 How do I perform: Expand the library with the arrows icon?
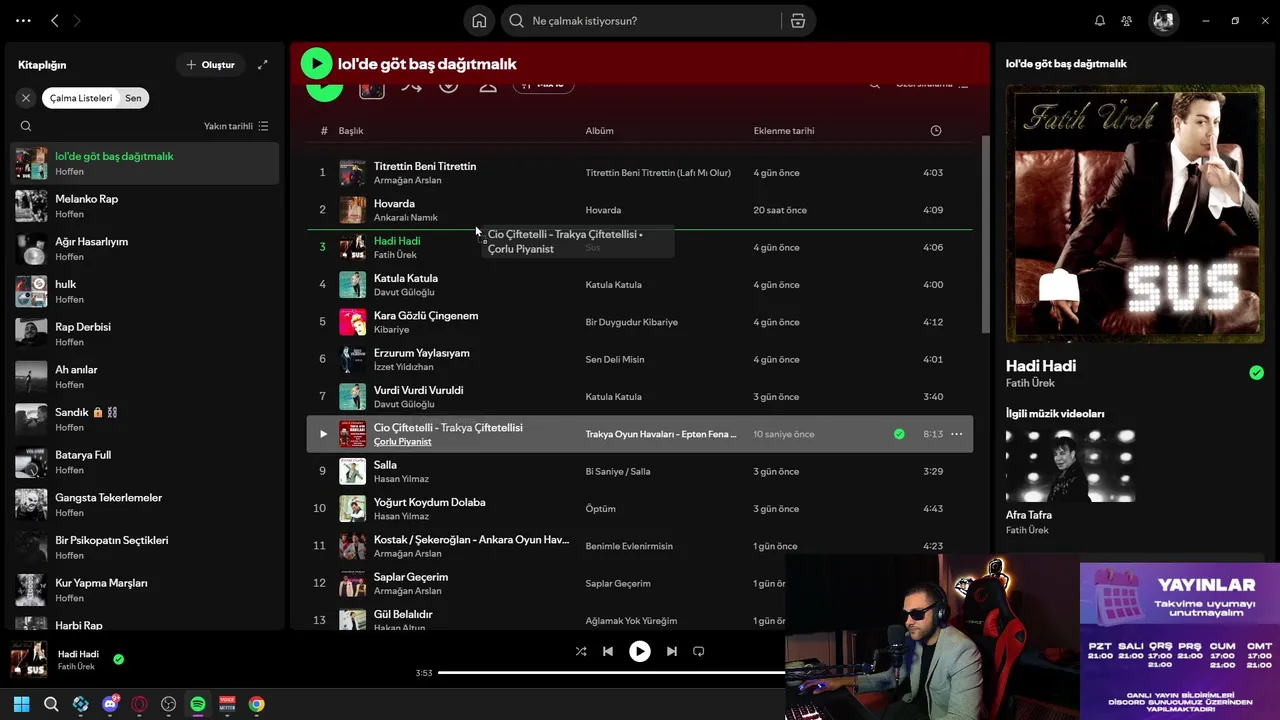(262, 65)
